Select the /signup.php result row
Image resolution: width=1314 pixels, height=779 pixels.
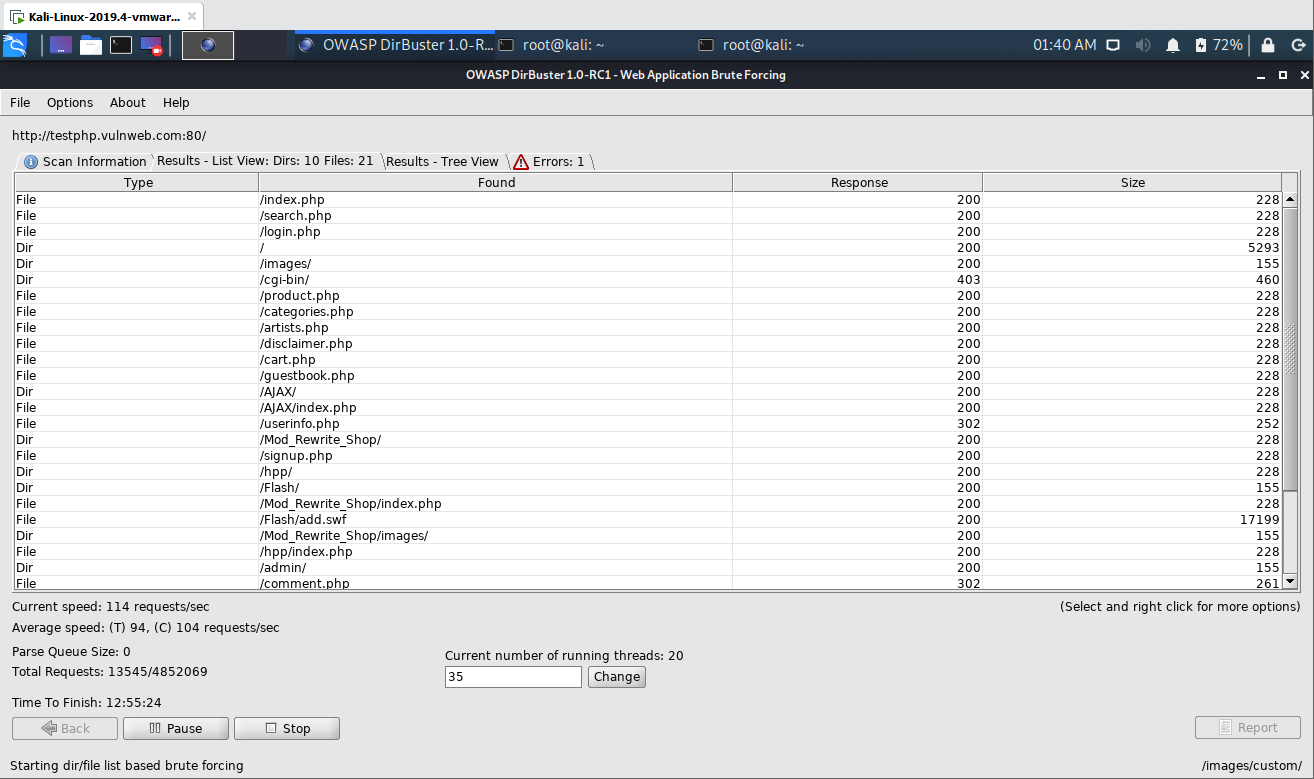[x=648, y=456]
